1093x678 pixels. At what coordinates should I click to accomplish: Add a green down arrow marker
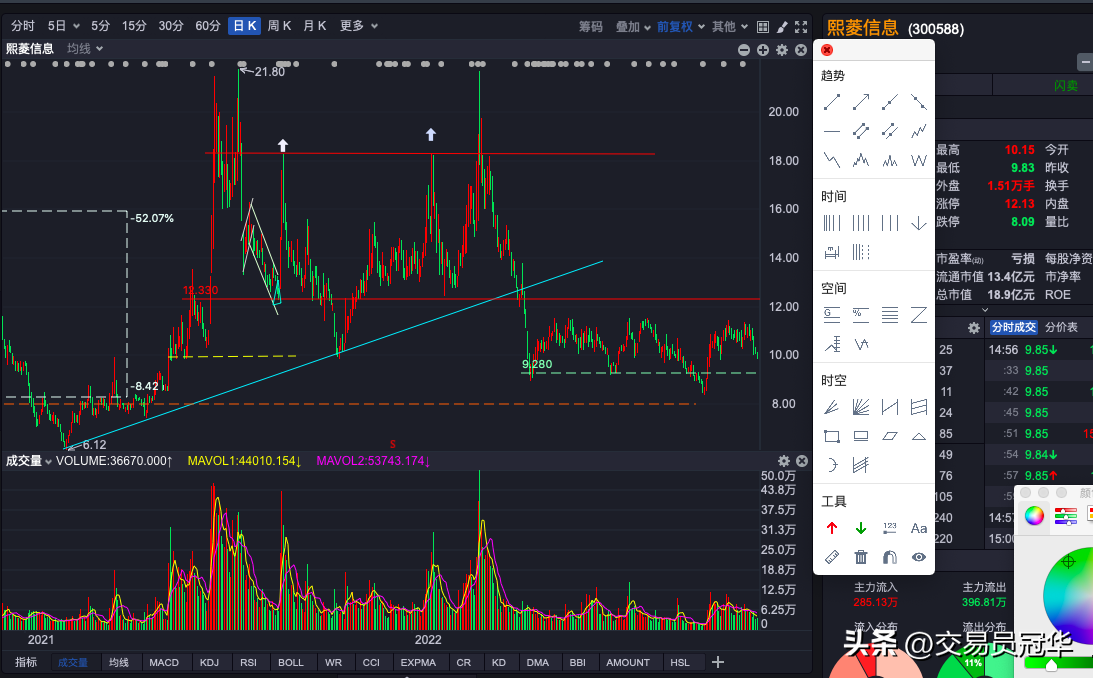(x=861, y=528)
